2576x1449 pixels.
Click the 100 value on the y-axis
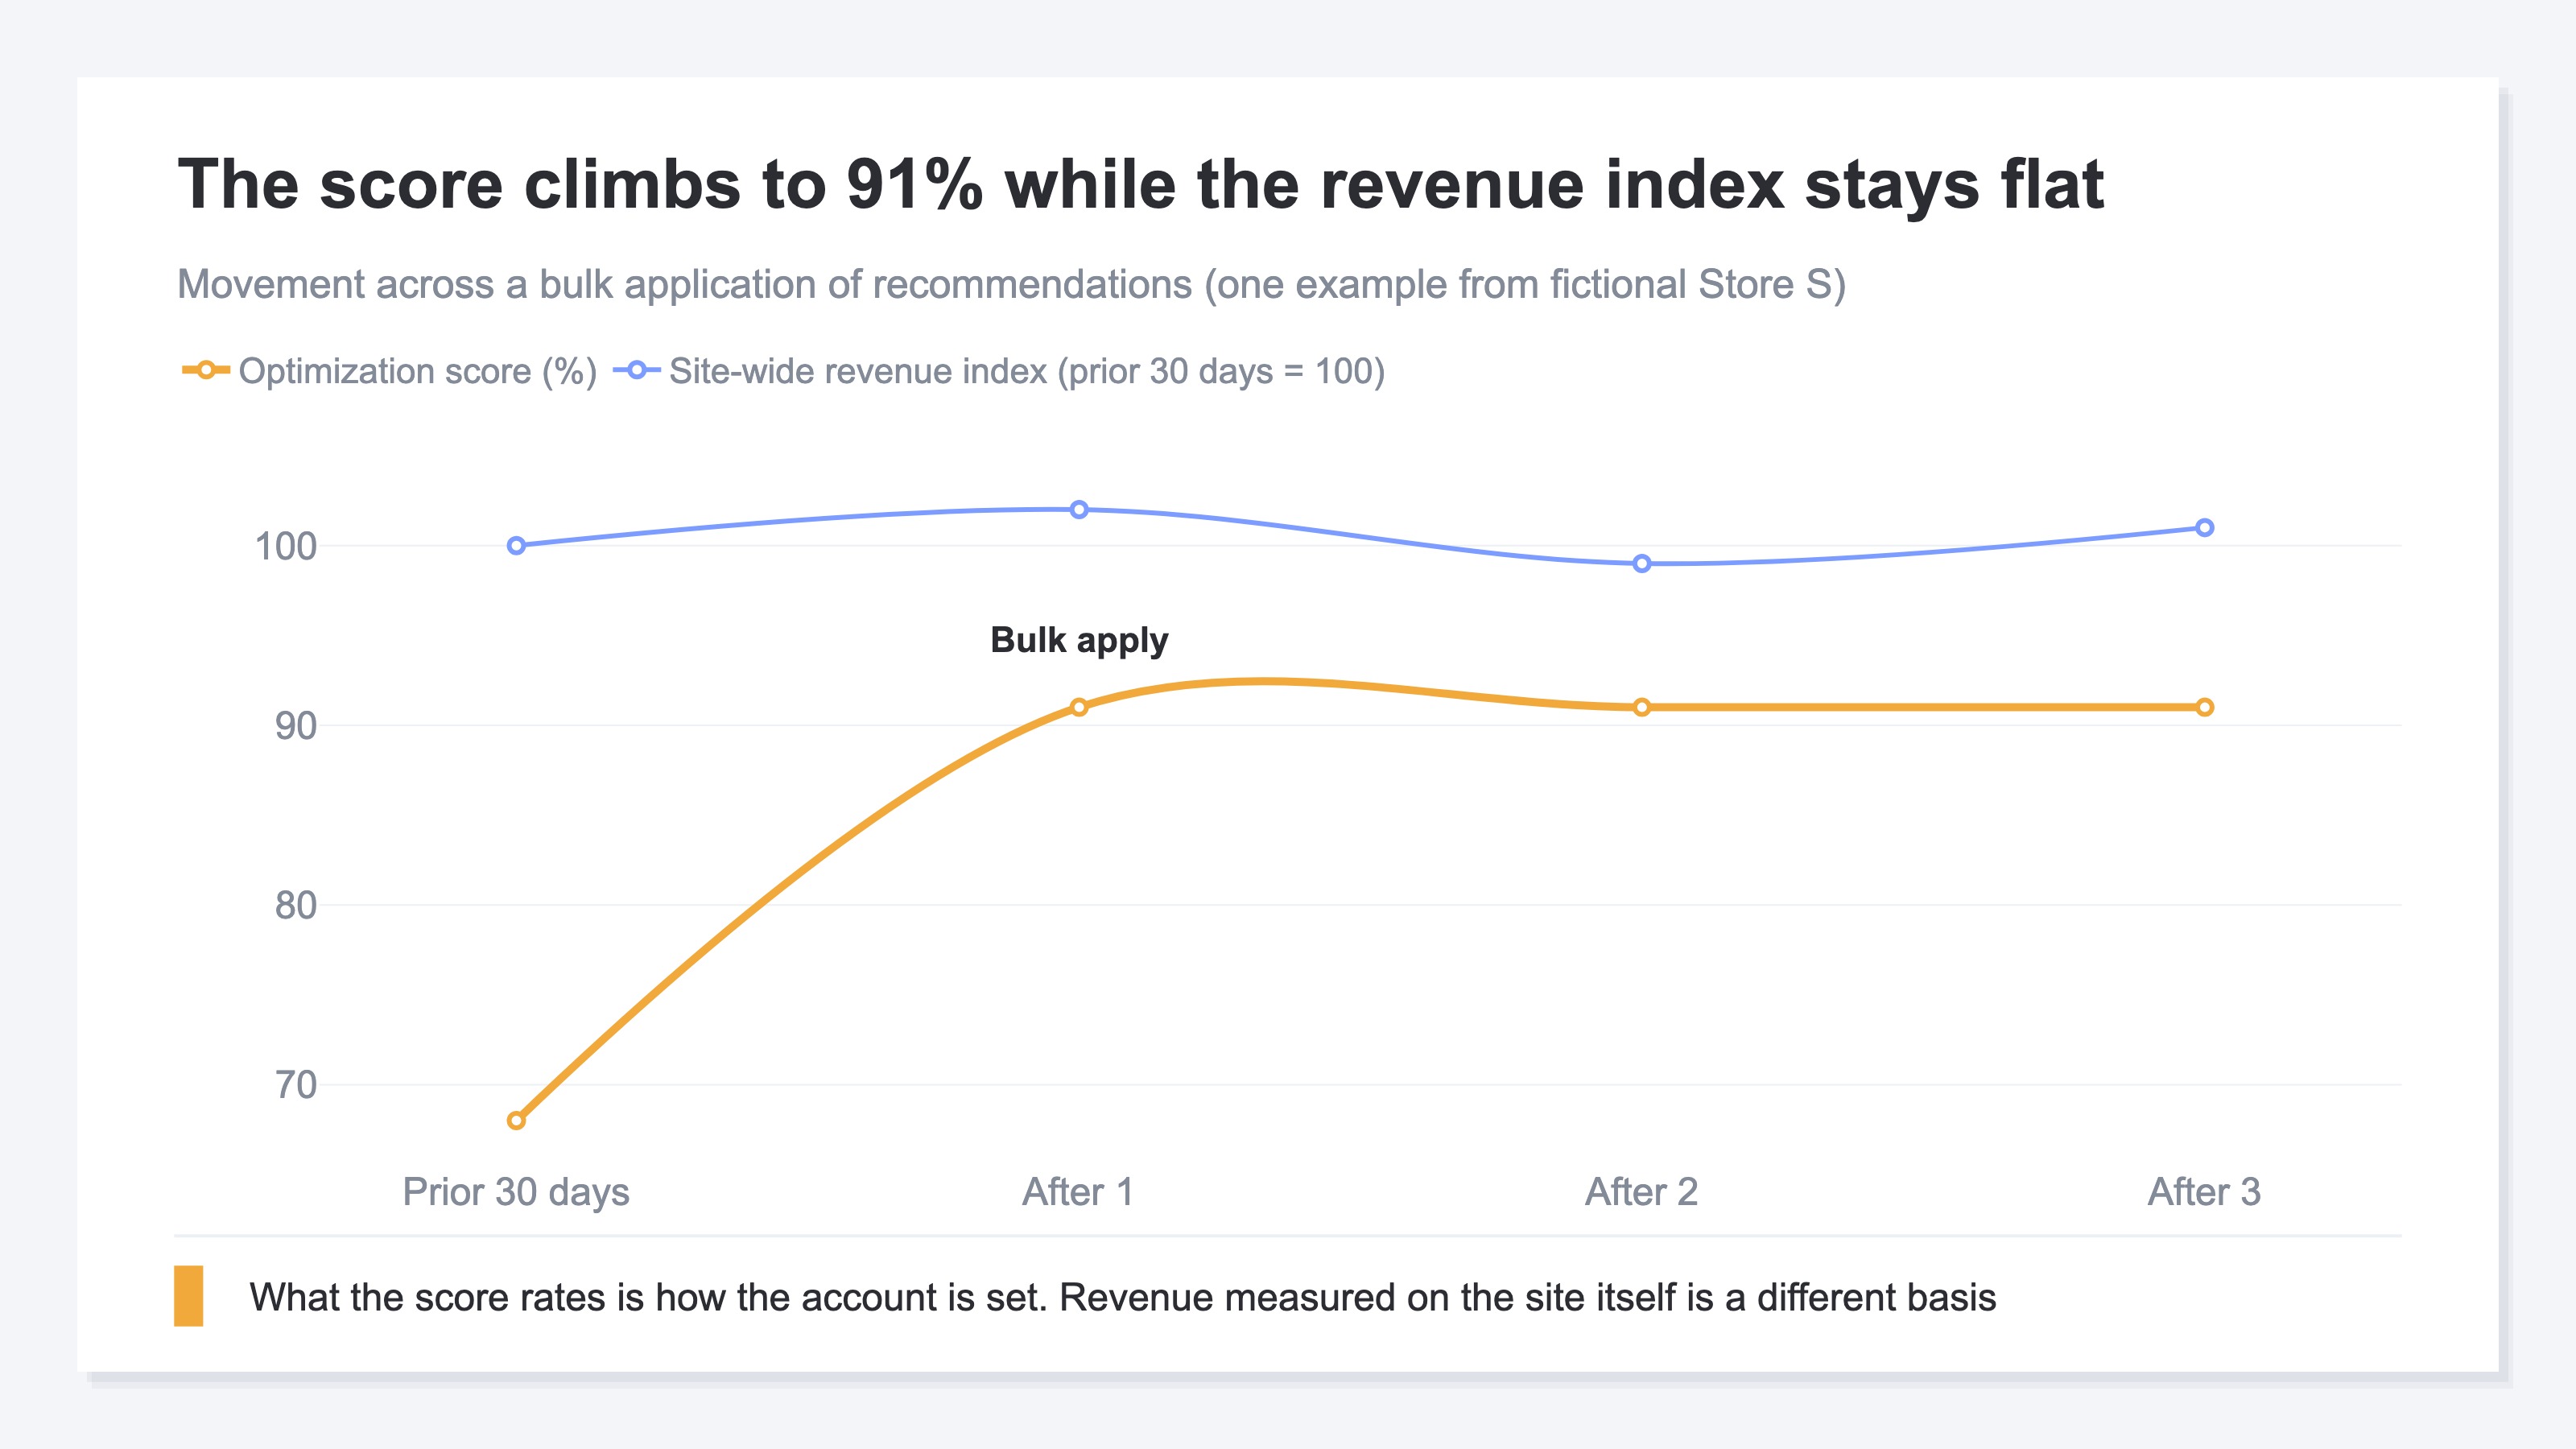(286, 547)
